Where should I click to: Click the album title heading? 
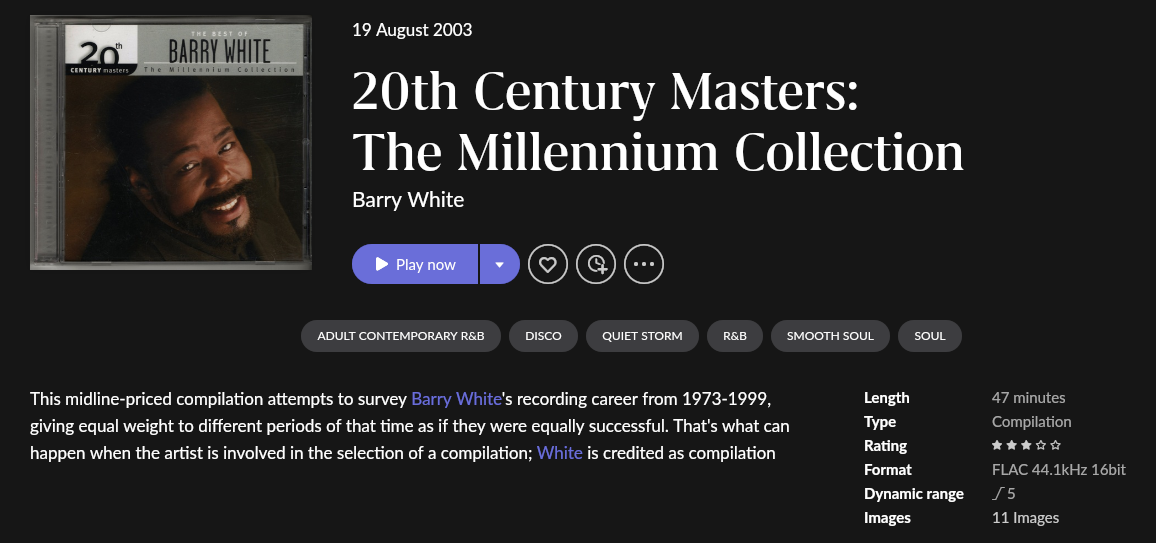(x=657, y=122)
